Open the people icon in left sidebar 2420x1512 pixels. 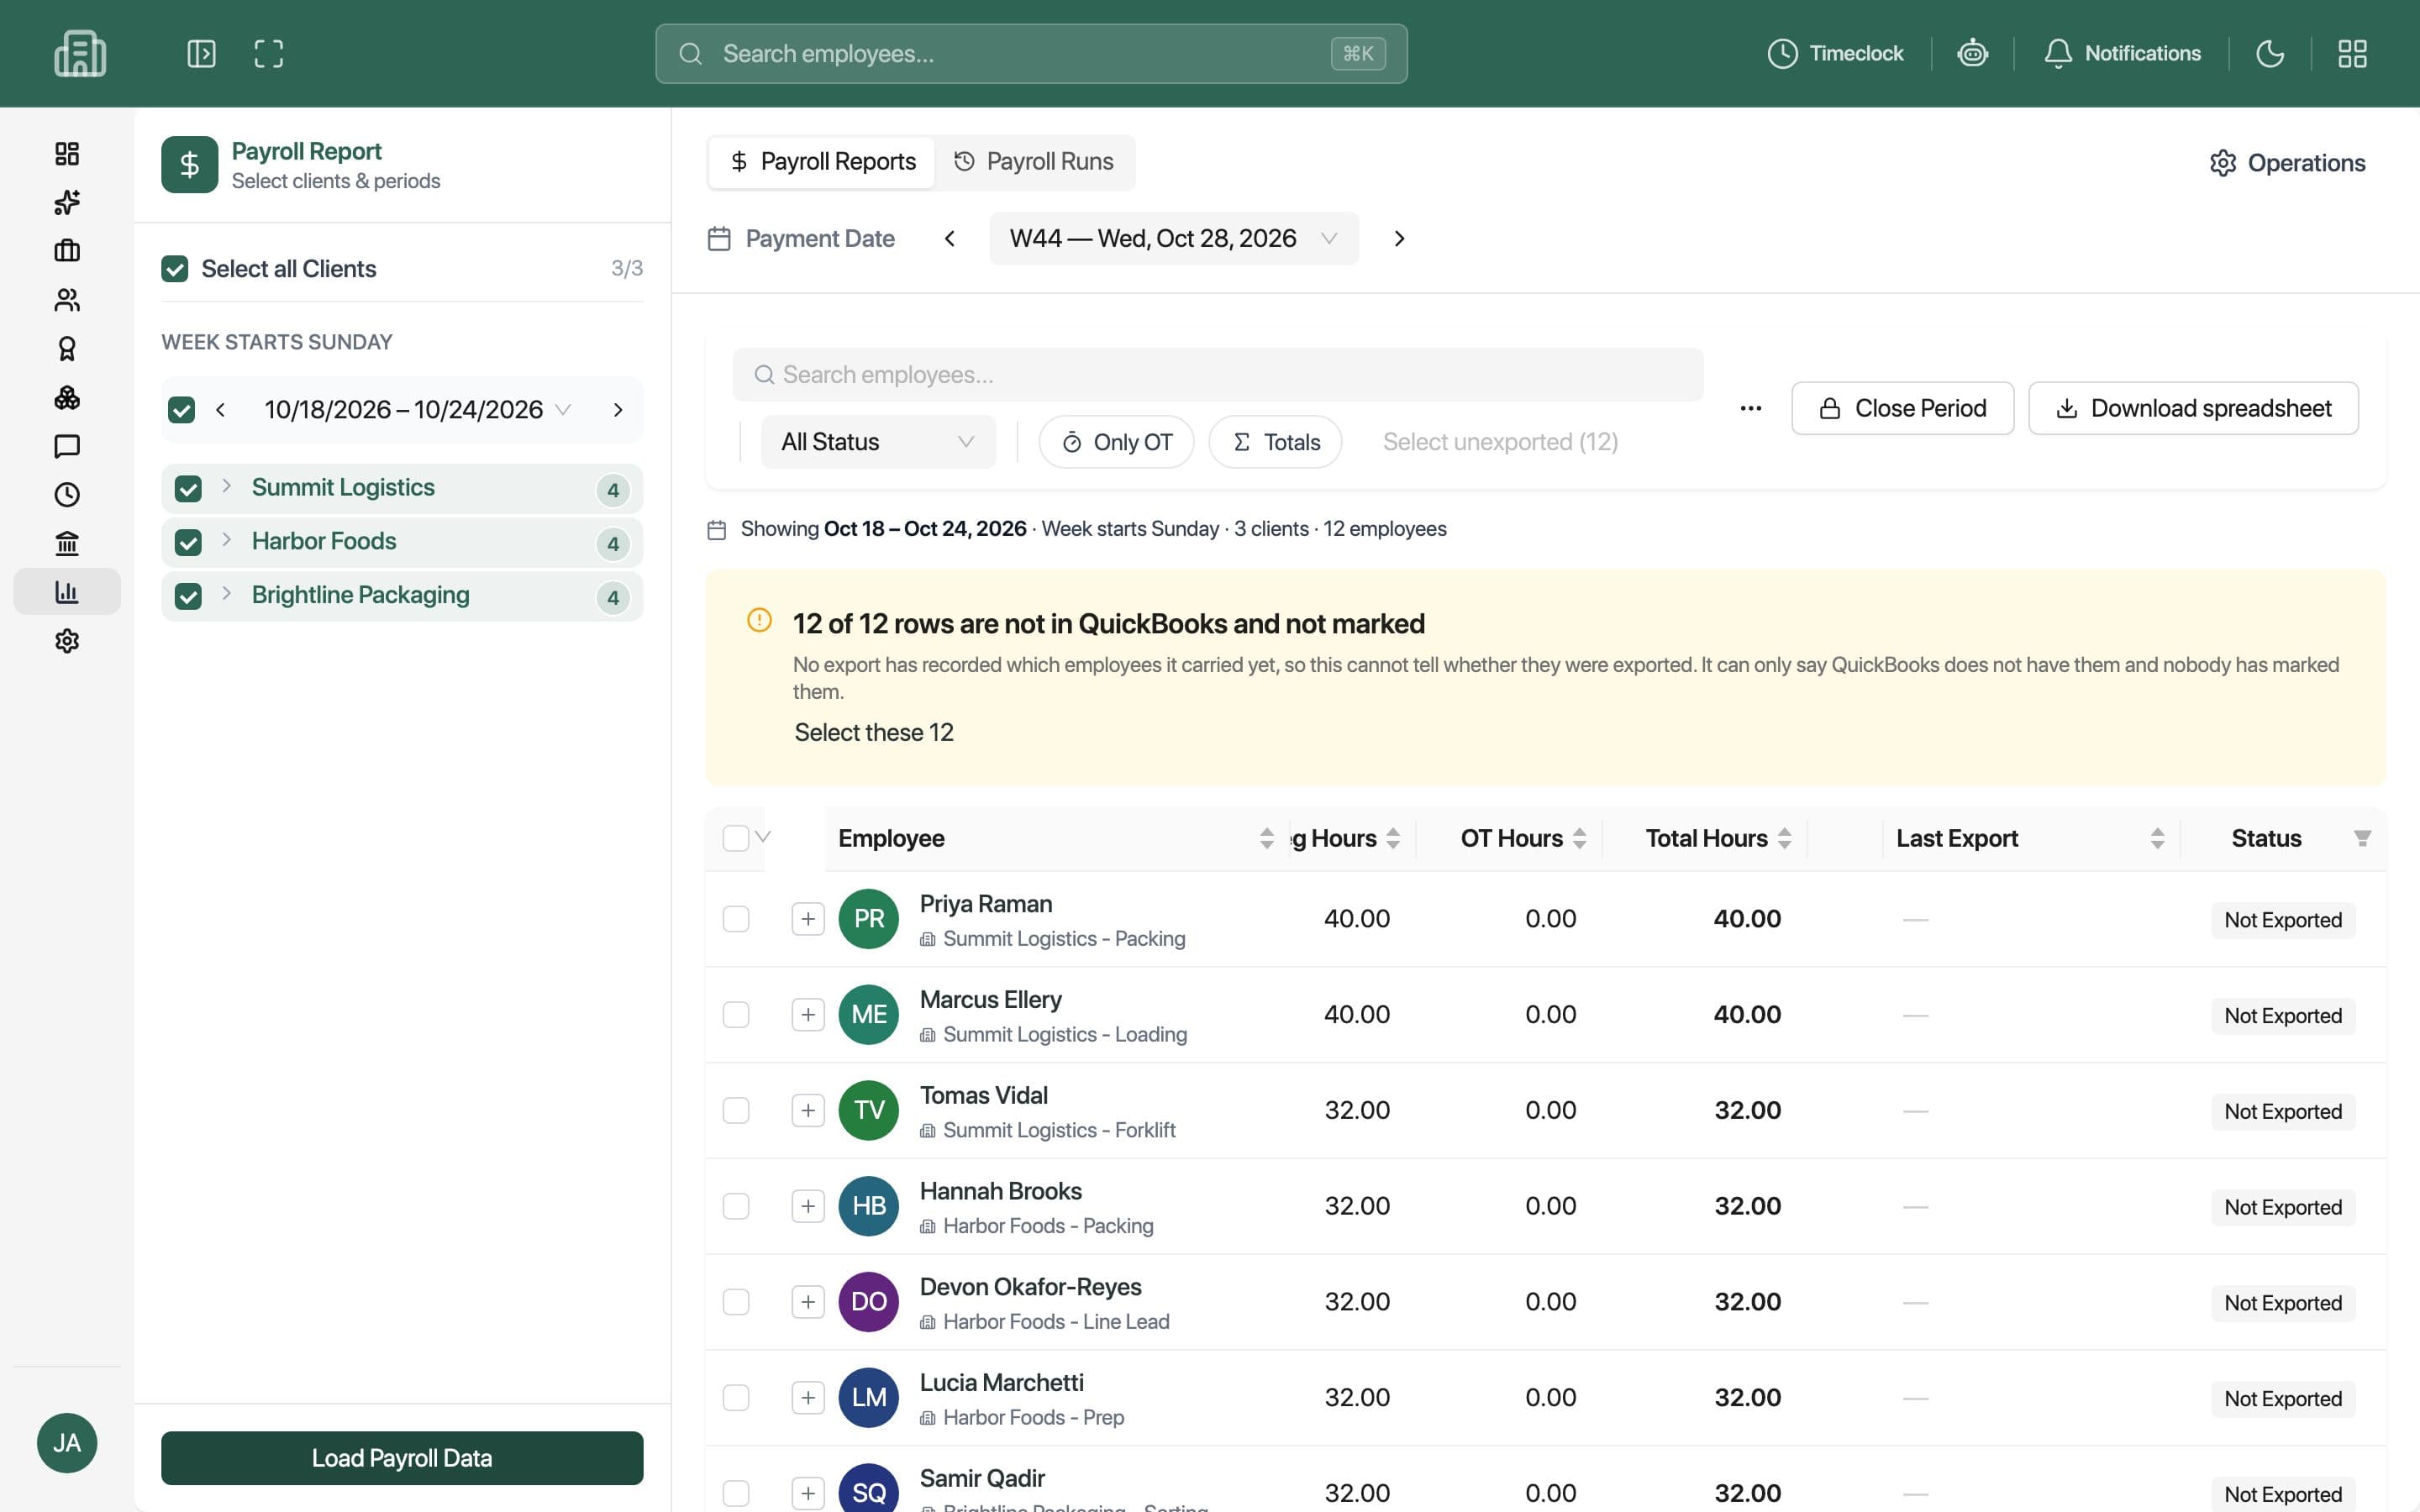(67, 299)
